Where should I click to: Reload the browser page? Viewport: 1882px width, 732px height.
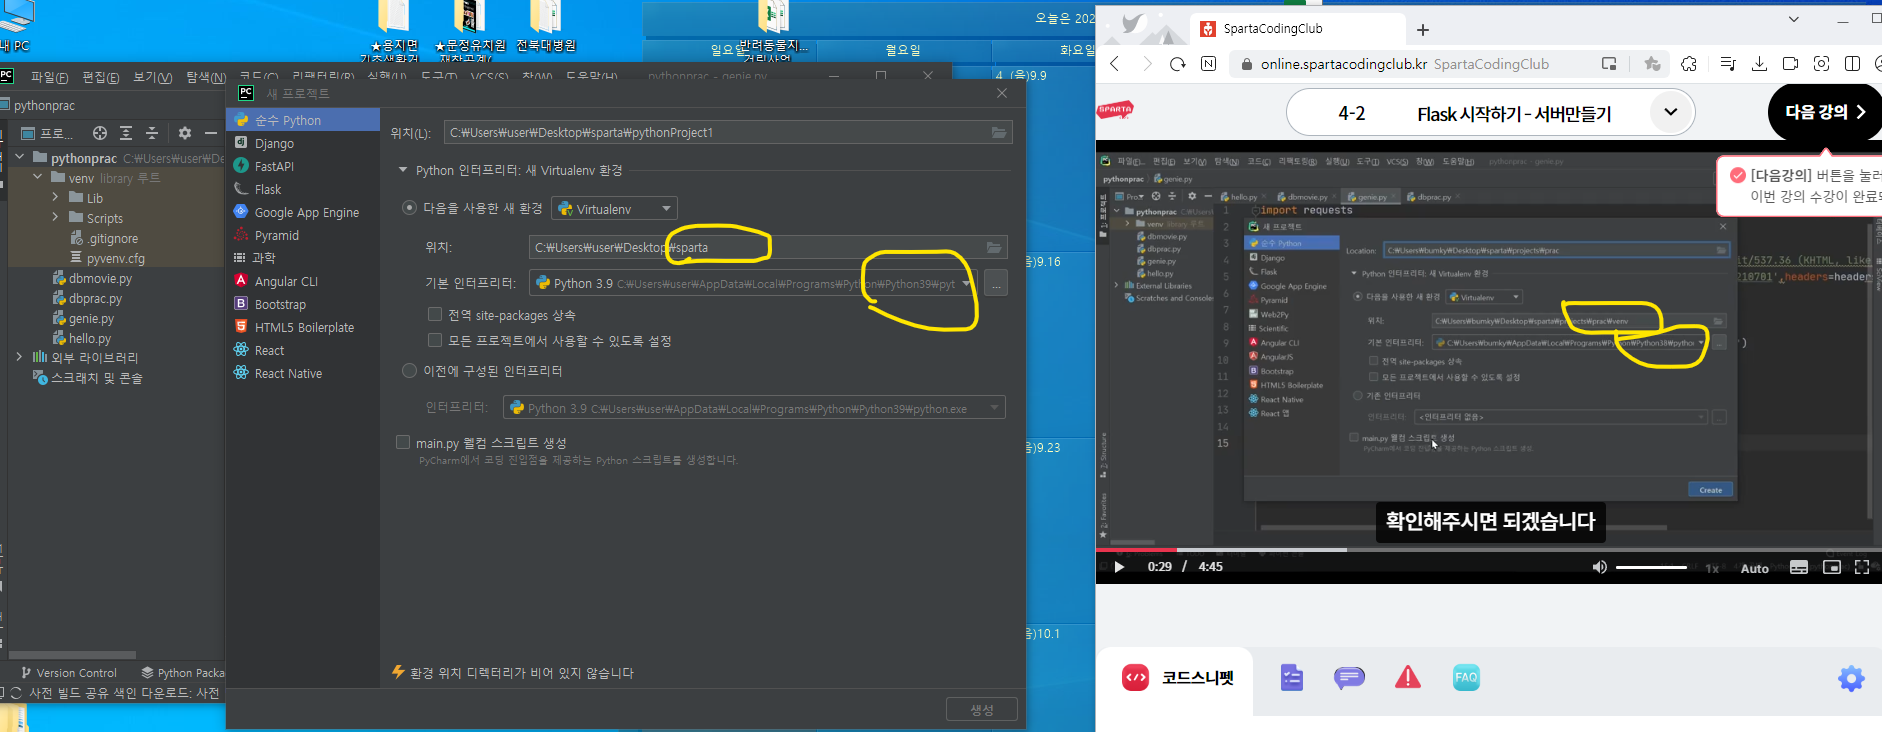tap(1178, 64)
